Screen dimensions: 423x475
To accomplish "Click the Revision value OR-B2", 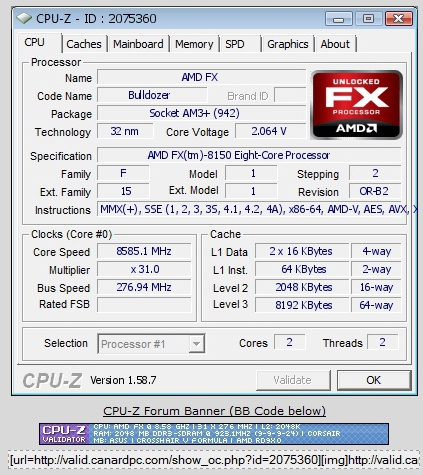I will pos(375,191).
